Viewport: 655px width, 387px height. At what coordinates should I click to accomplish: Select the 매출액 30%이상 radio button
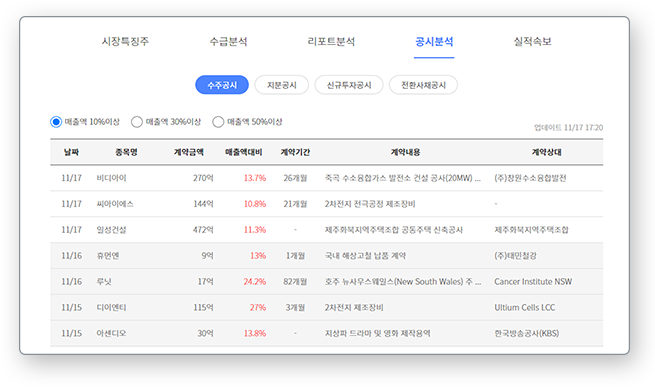click(137, 122)
